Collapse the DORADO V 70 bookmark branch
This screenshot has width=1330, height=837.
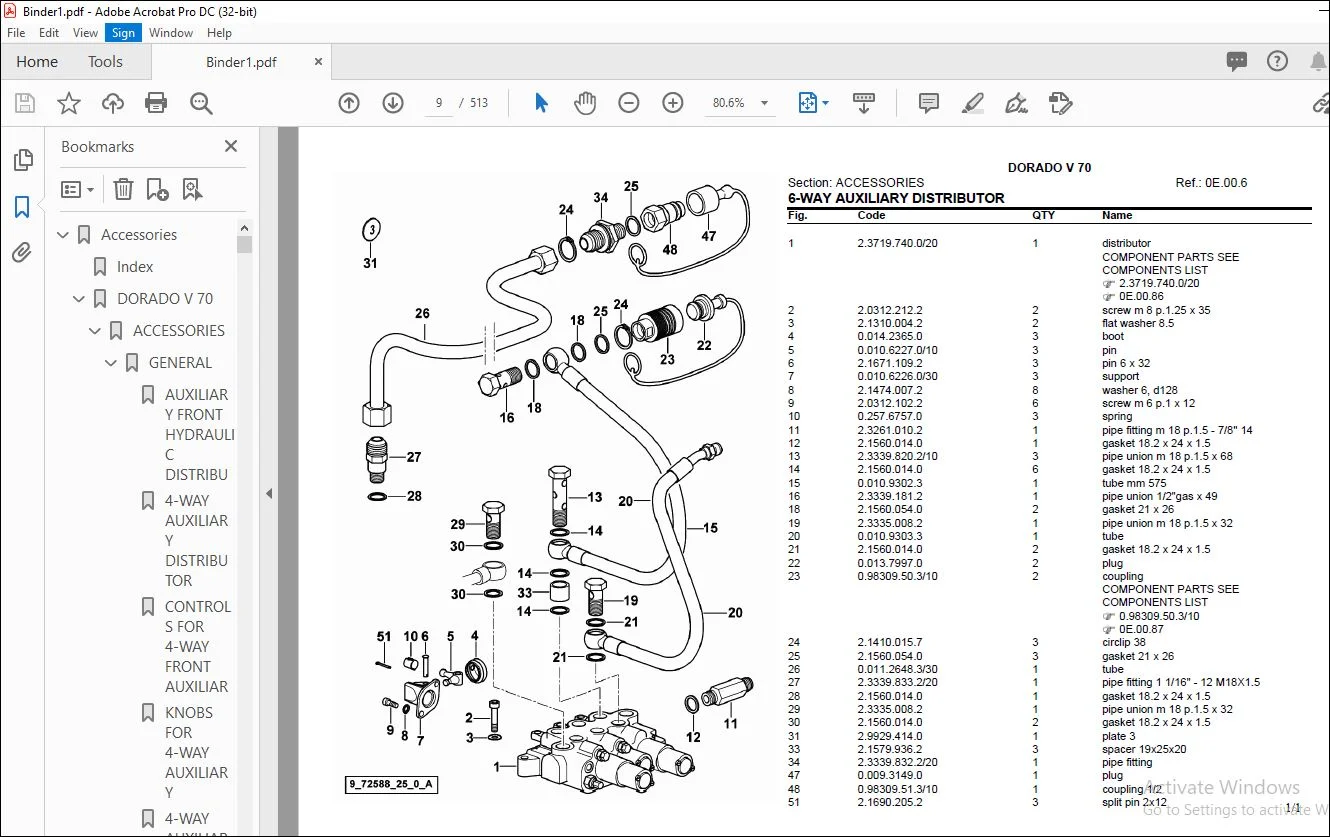coord(80,299)
